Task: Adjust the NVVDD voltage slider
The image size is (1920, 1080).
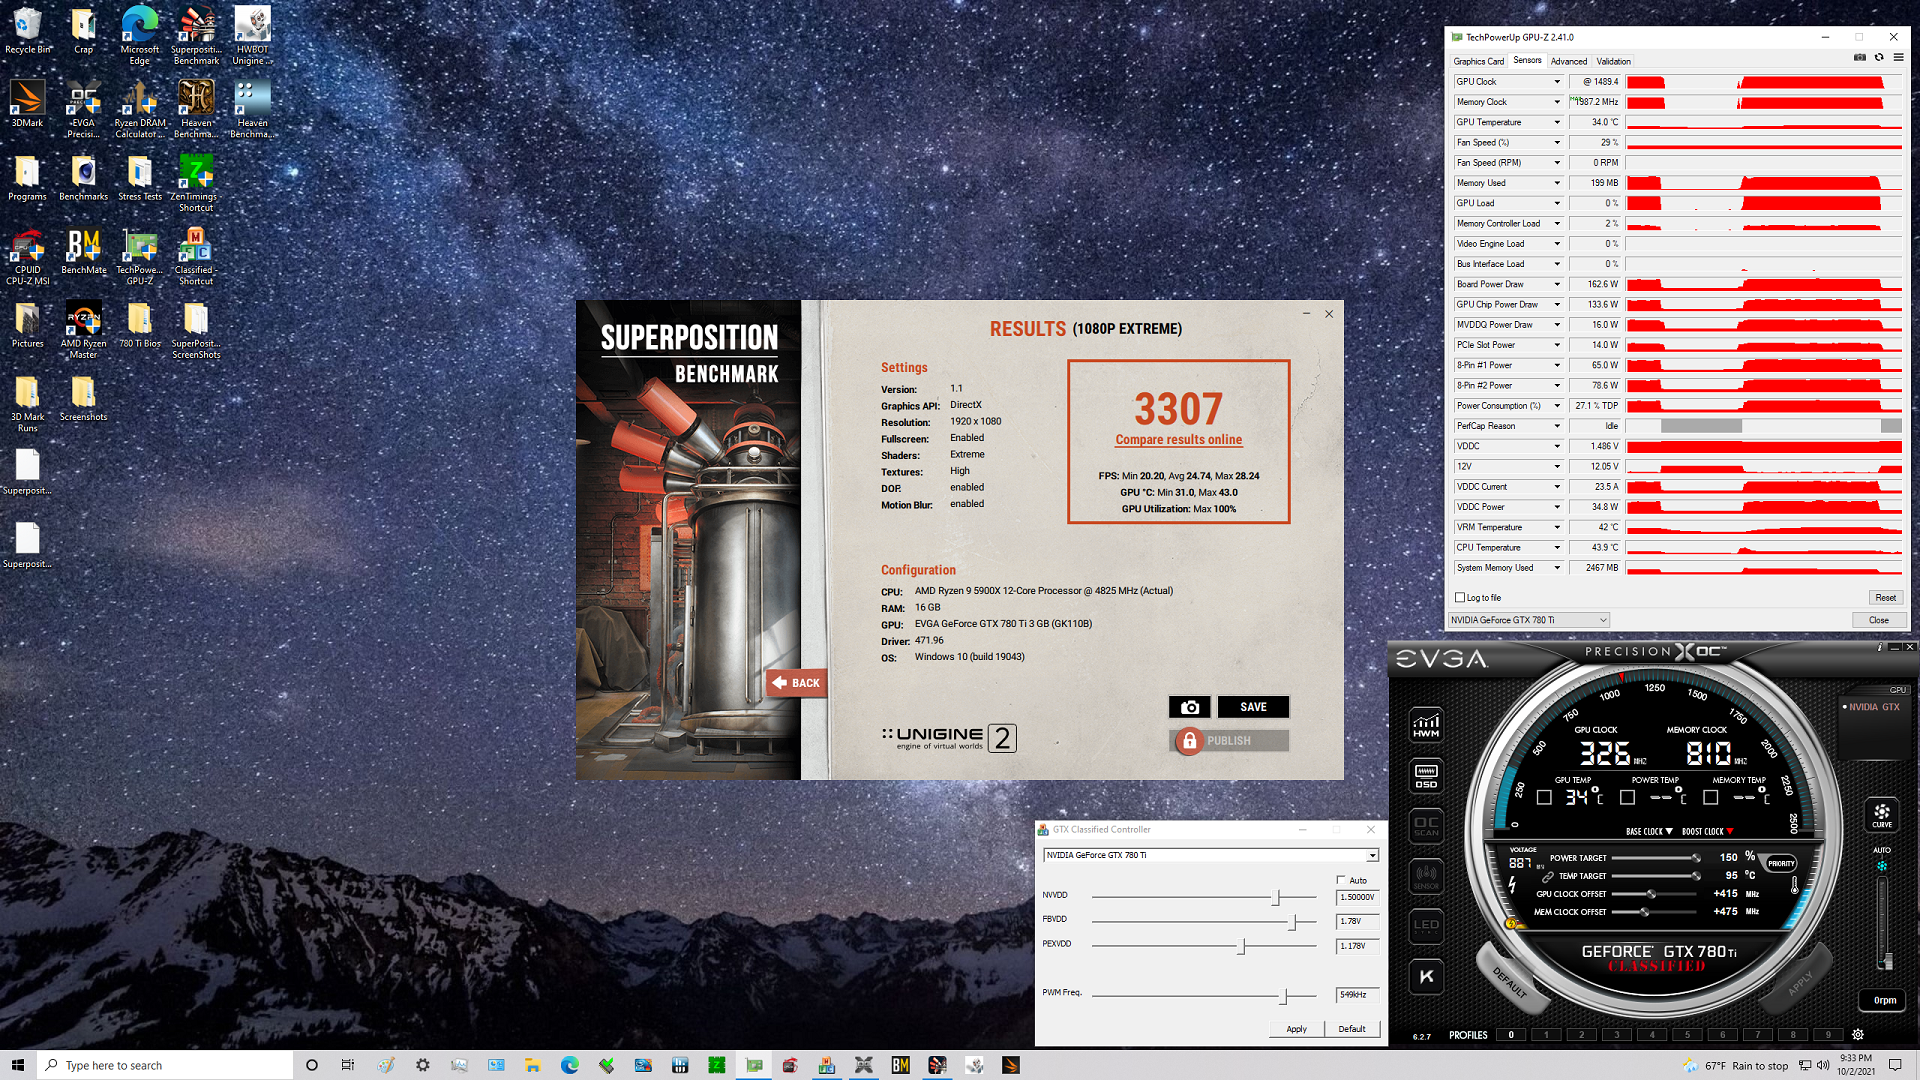Action: tap(1276, 897)
